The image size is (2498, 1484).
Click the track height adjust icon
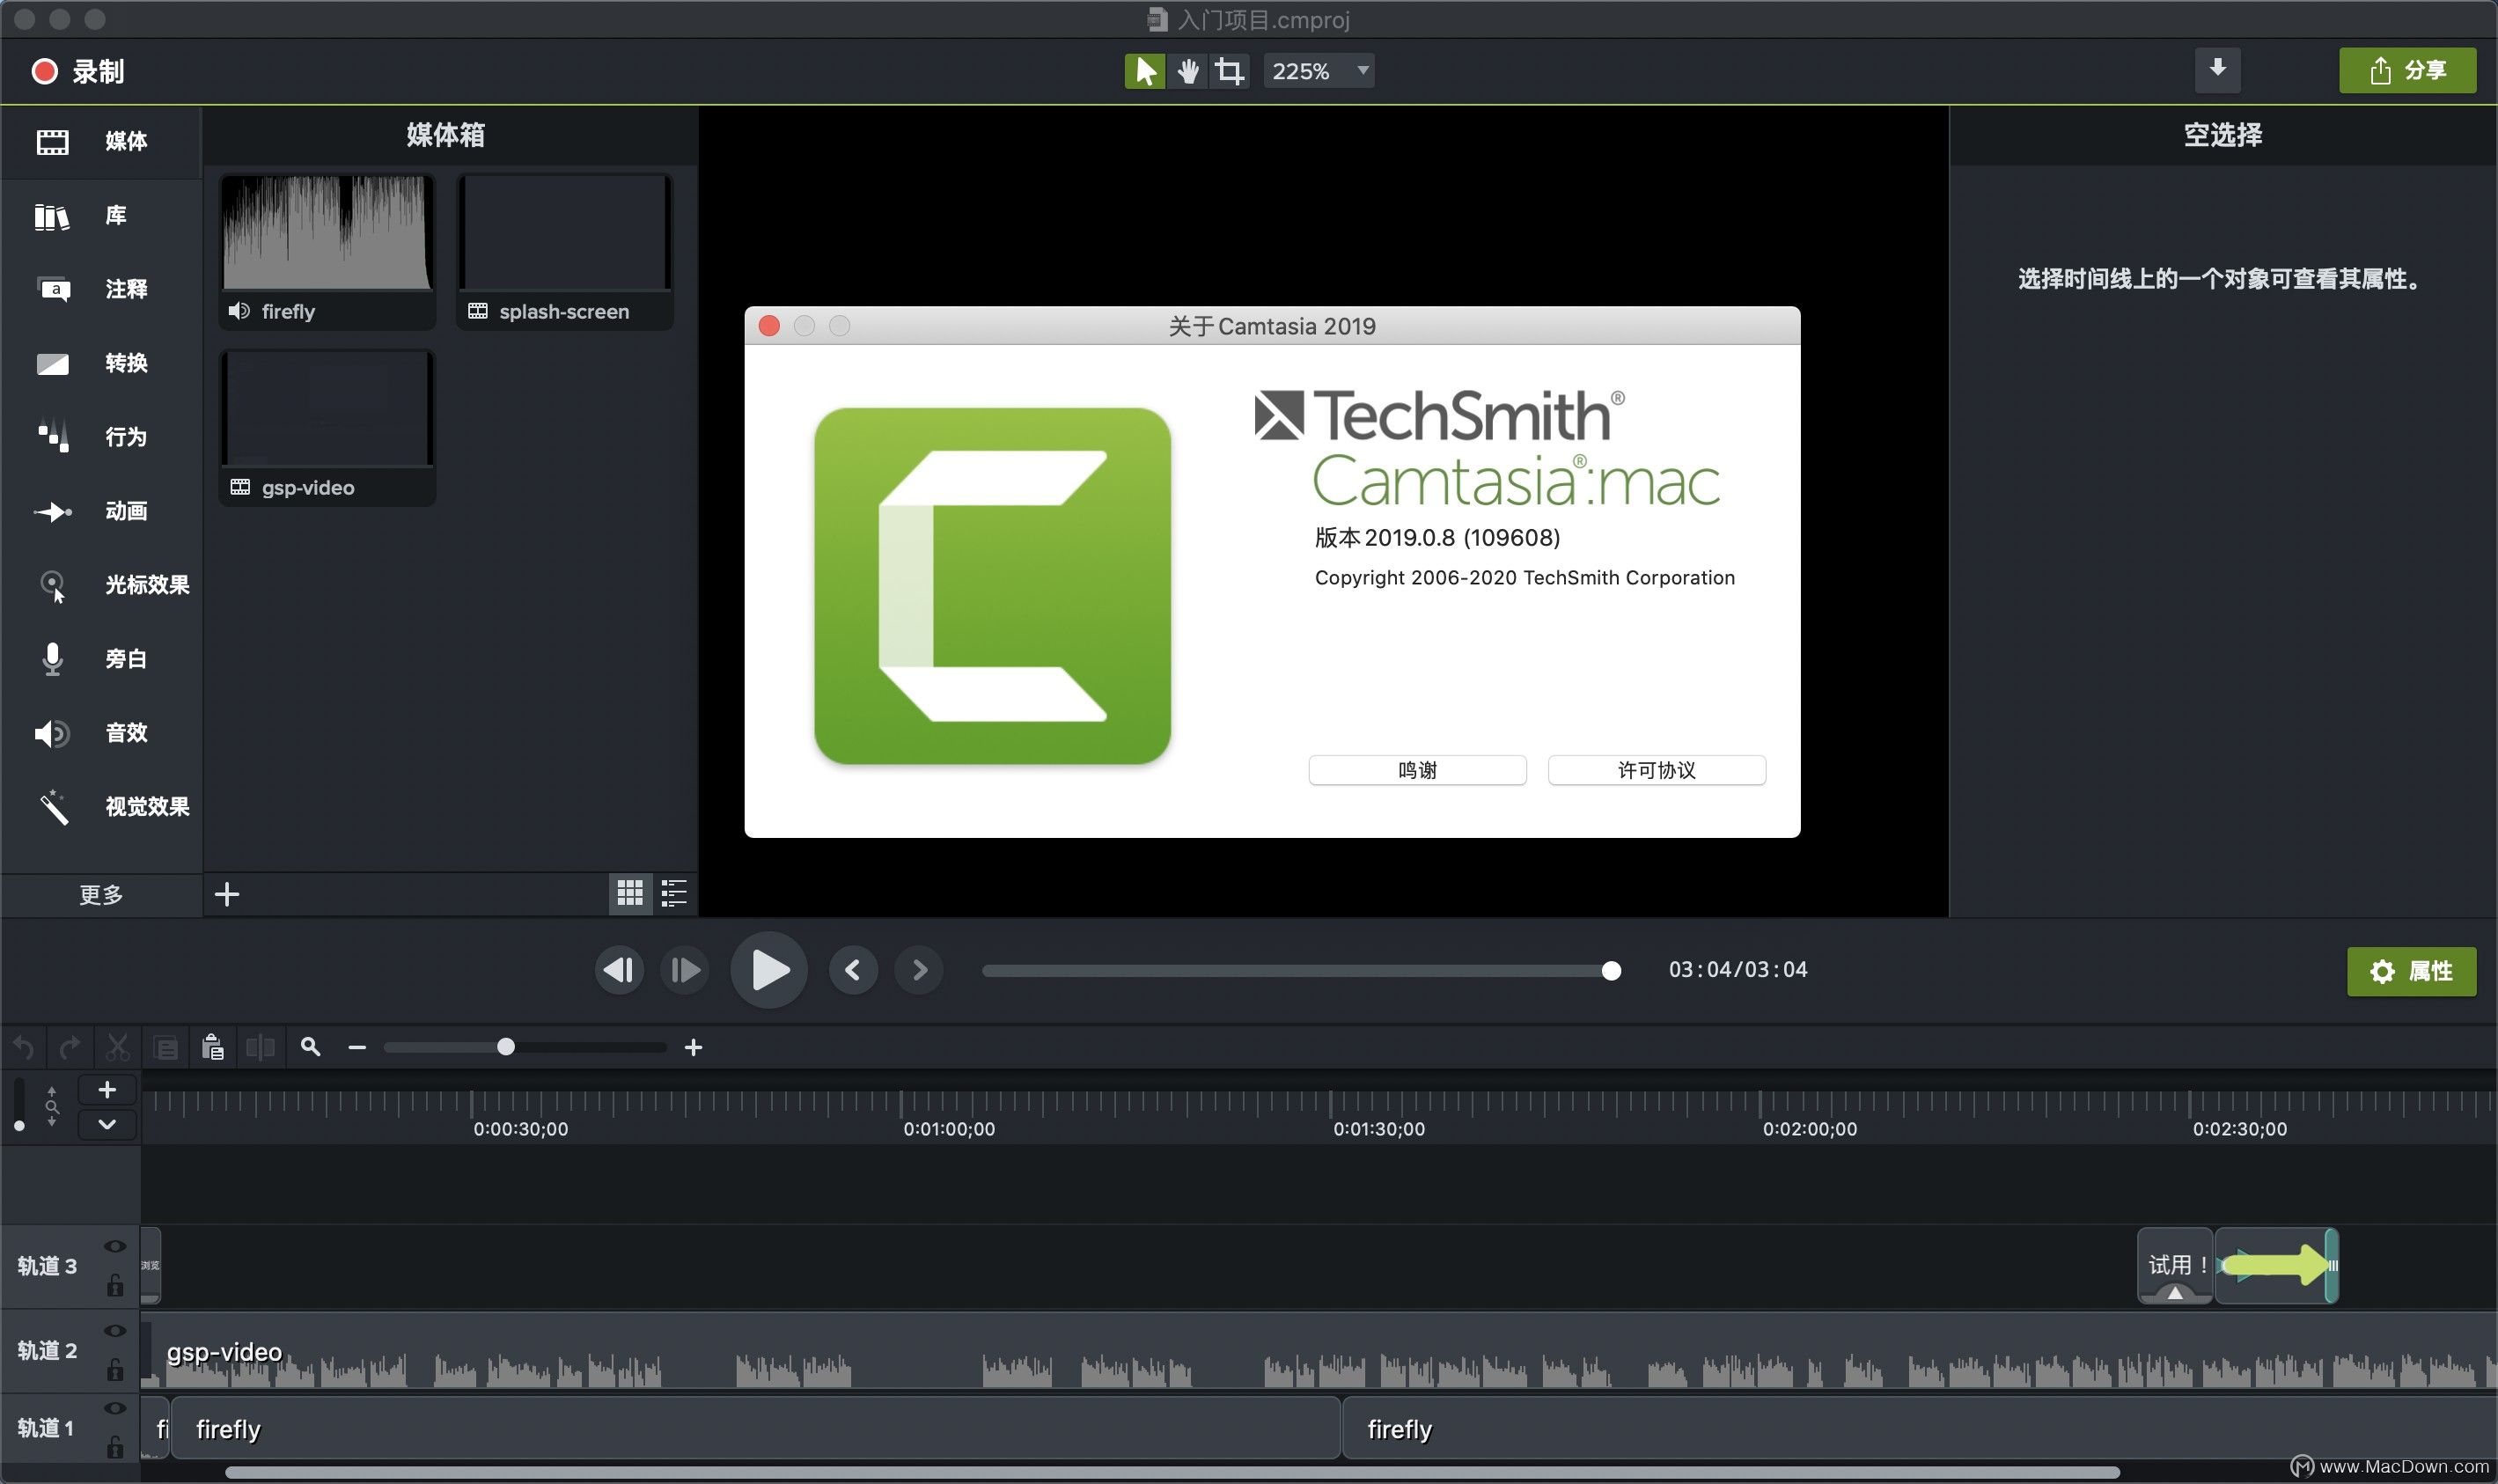click(52, 1107)
